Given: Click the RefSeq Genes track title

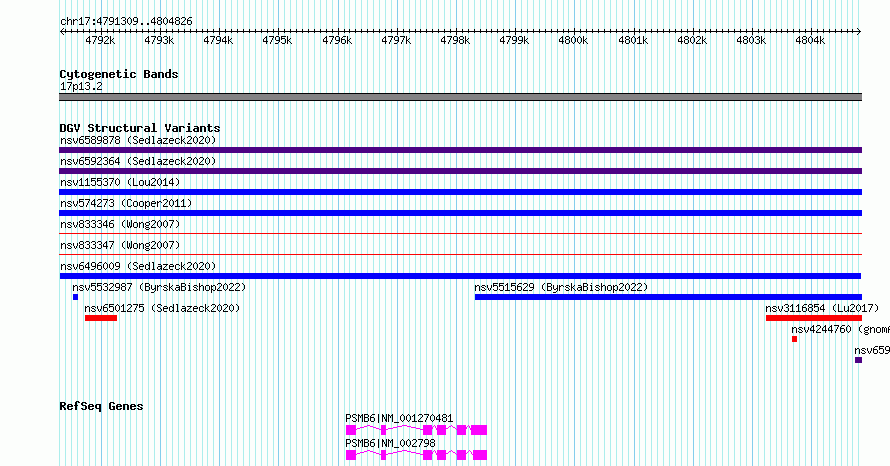Looking at the screenshot, I should [101, 406].
